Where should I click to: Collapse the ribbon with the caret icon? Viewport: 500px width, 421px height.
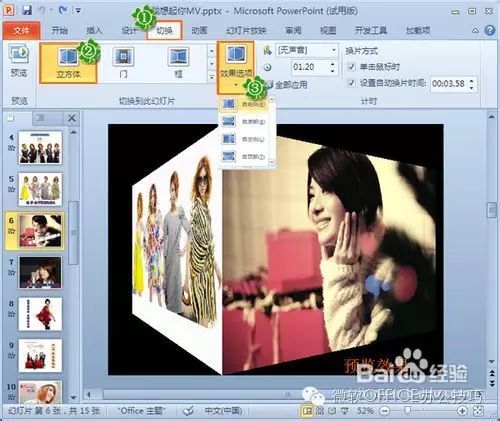pos(476,31)
